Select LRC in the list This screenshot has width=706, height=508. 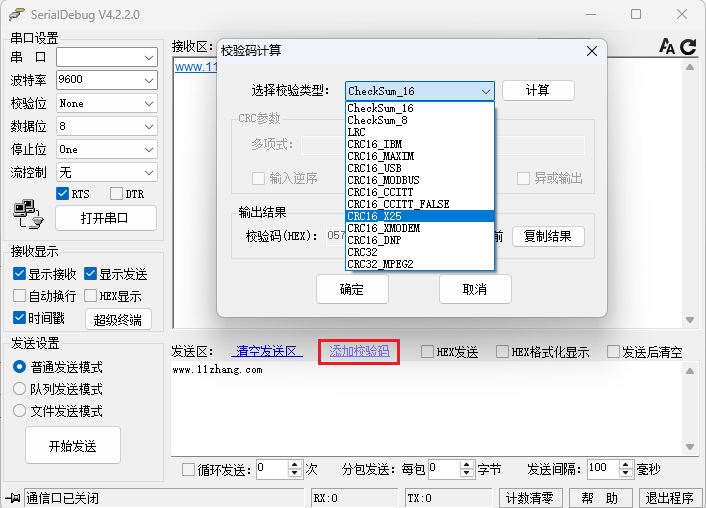[x=420, y=132]
